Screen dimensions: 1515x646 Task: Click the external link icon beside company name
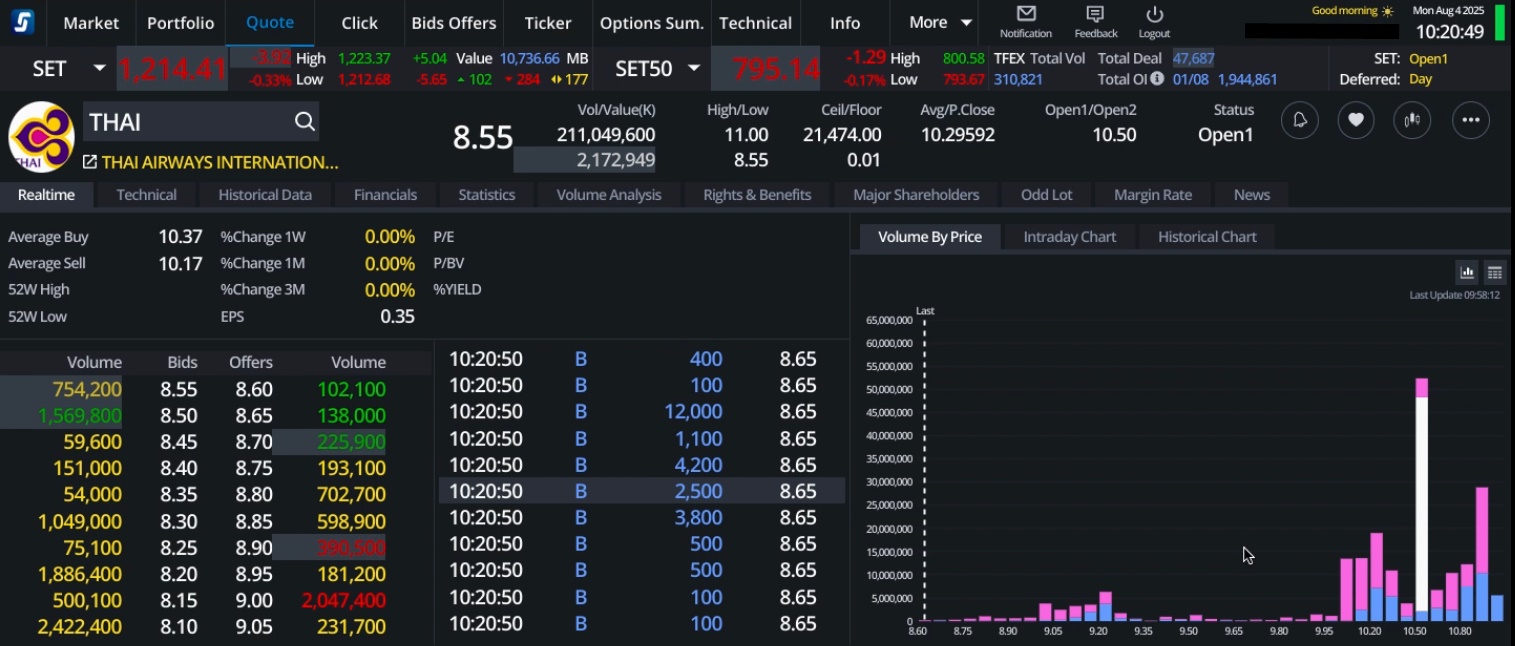(x=90, y=162)
